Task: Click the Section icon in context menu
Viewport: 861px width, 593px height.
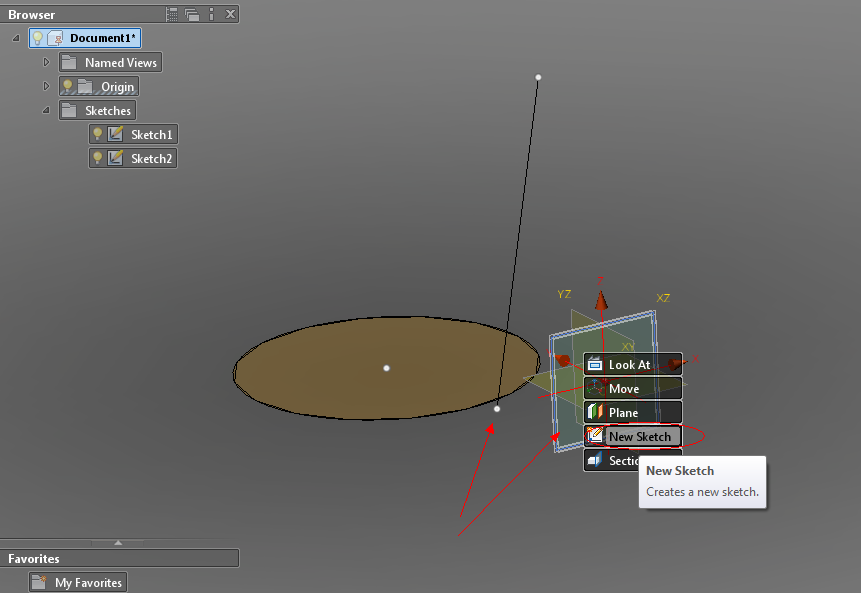Action: [595, 460]
